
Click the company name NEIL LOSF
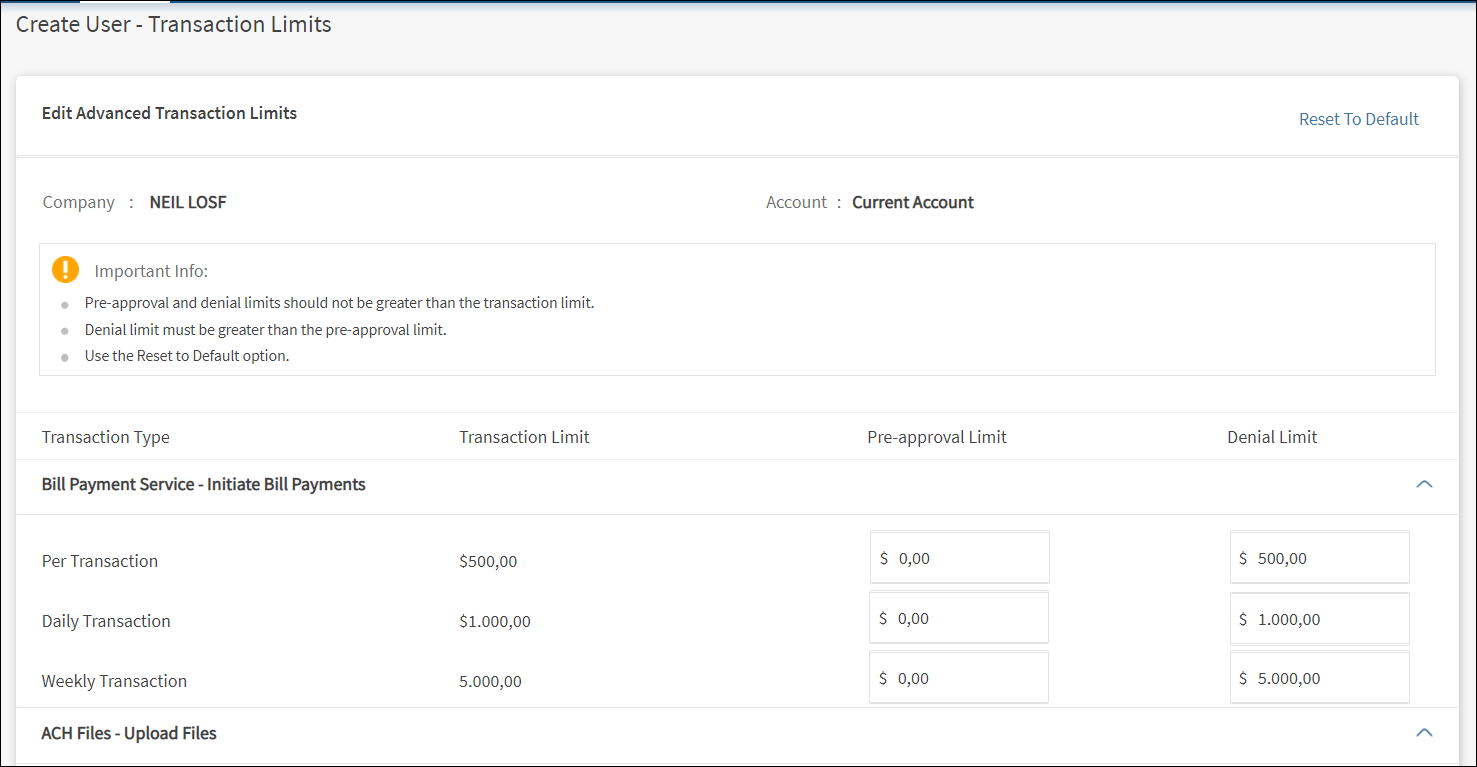tap(188, 202)
